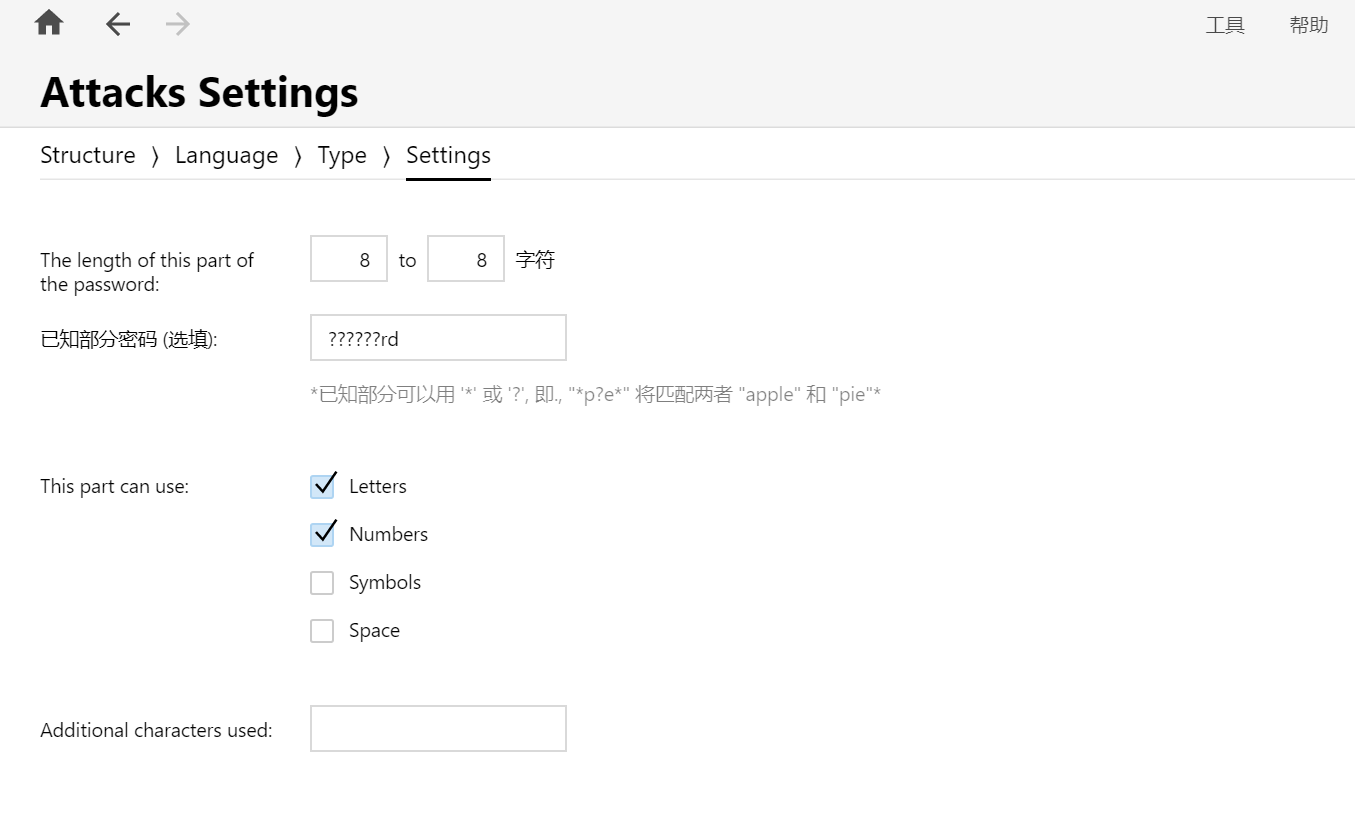Go to the Type step
This screenshot has width=1355, height=828.
(342, 155)
